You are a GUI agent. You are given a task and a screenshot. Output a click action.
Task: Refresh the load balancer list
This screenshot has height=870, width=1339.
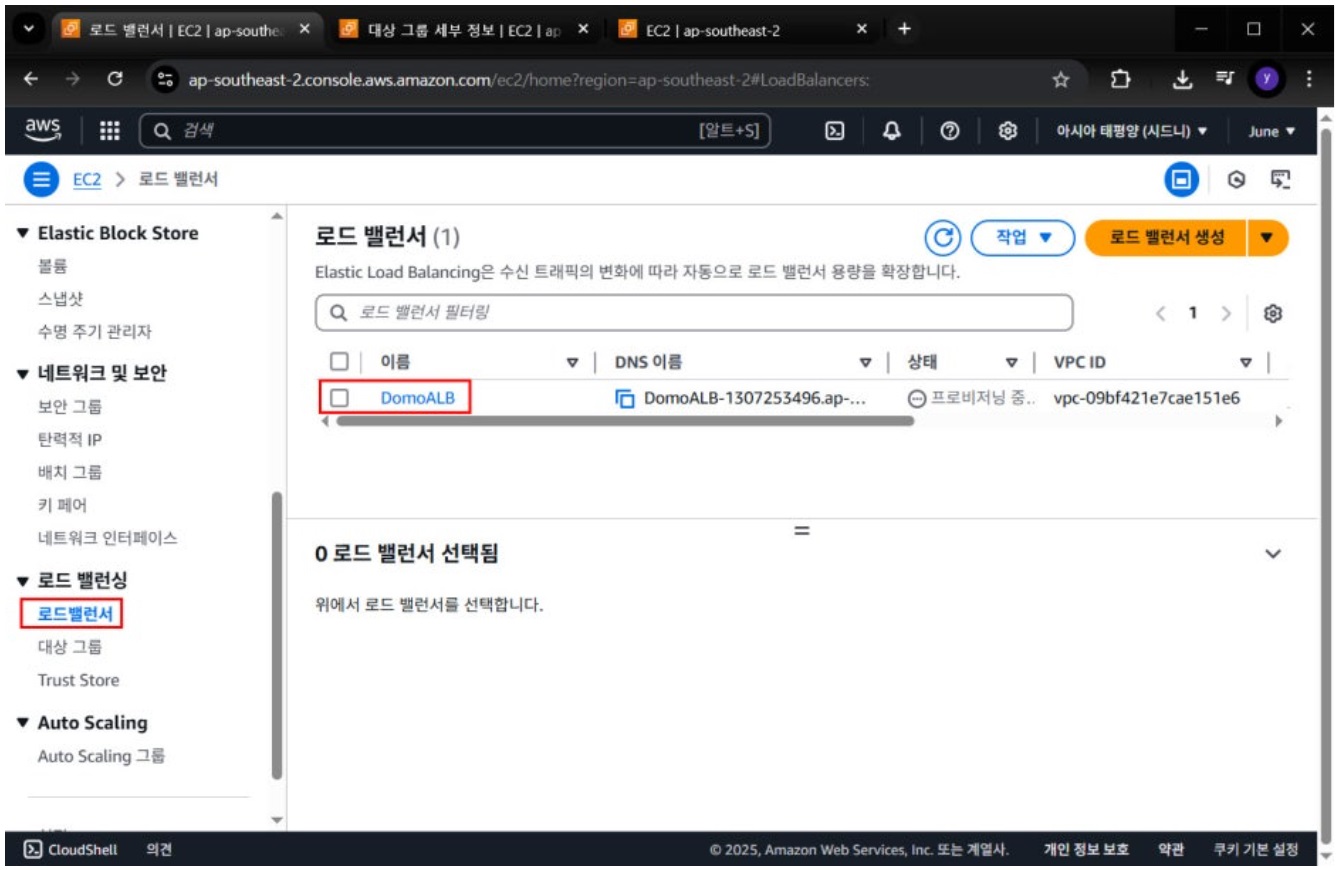942,238
